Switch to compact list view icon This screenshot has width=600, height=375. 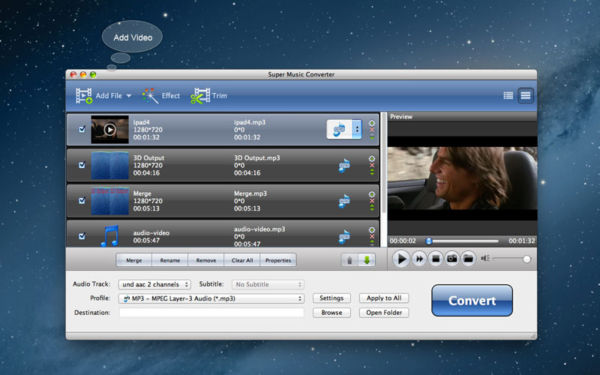508,96
